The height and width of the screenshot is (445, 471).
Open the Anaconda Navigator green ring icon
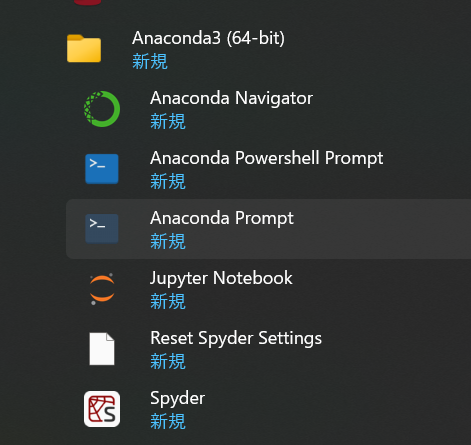102,109
